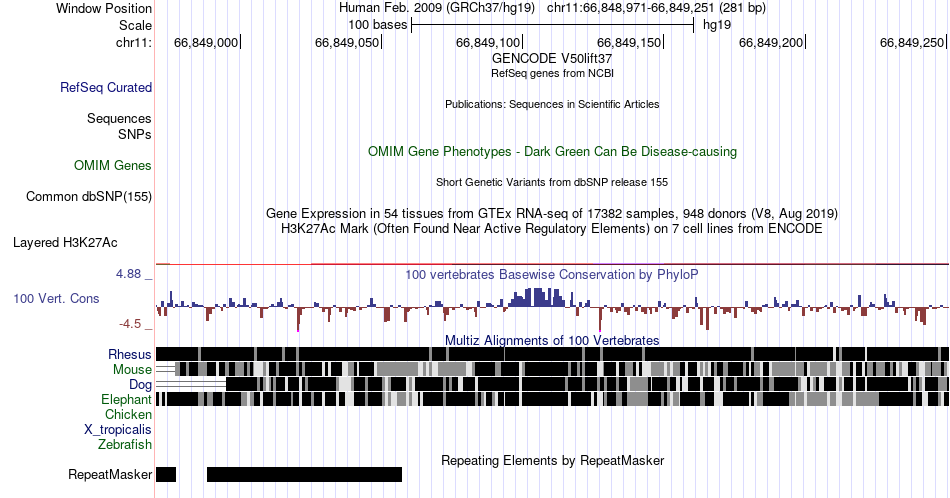Screen dimensions: 950x498
Task: Select the X_tropicalis alignment label
Action: [118, 430]
